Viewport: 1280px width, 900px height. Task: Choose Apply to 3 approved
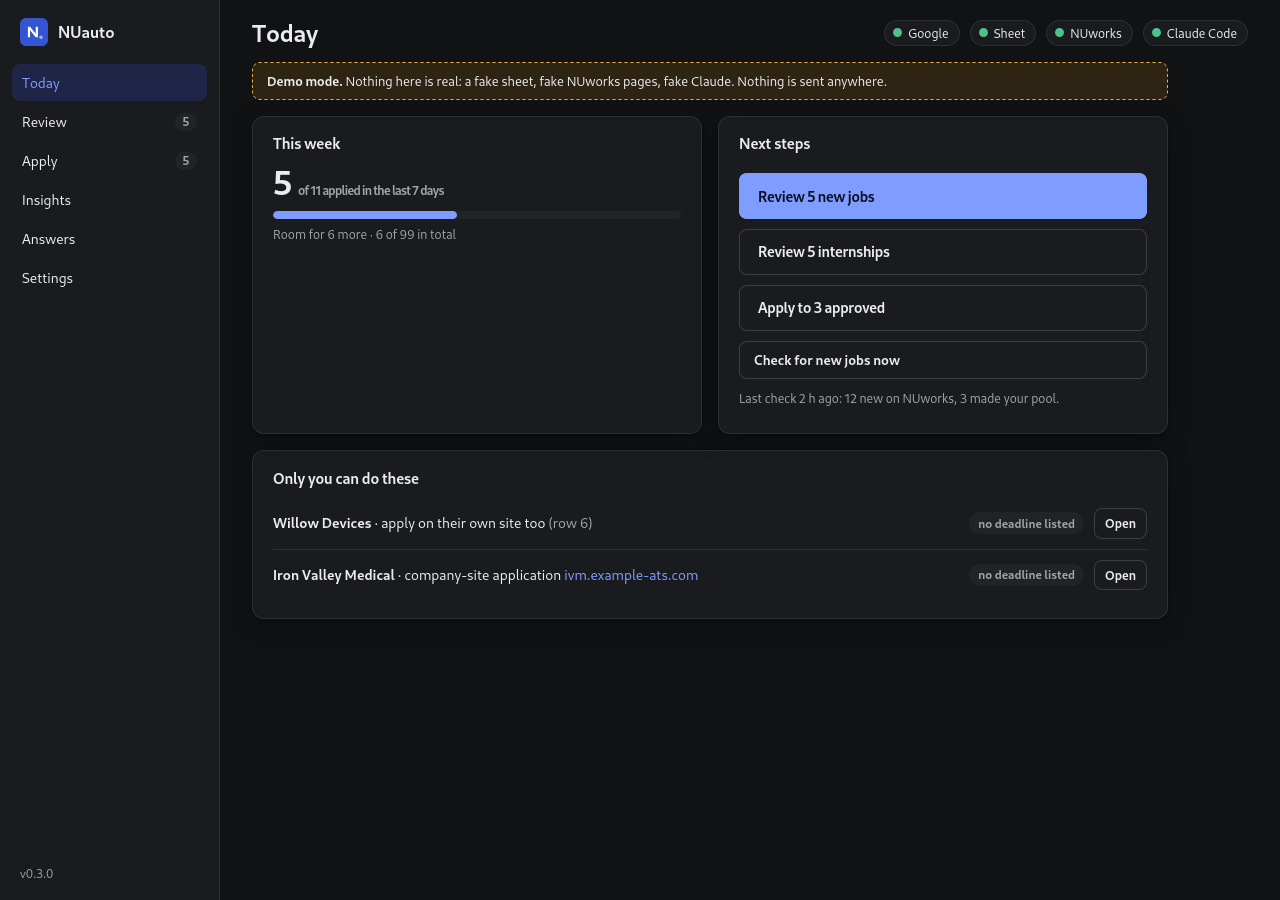point(943,308)
